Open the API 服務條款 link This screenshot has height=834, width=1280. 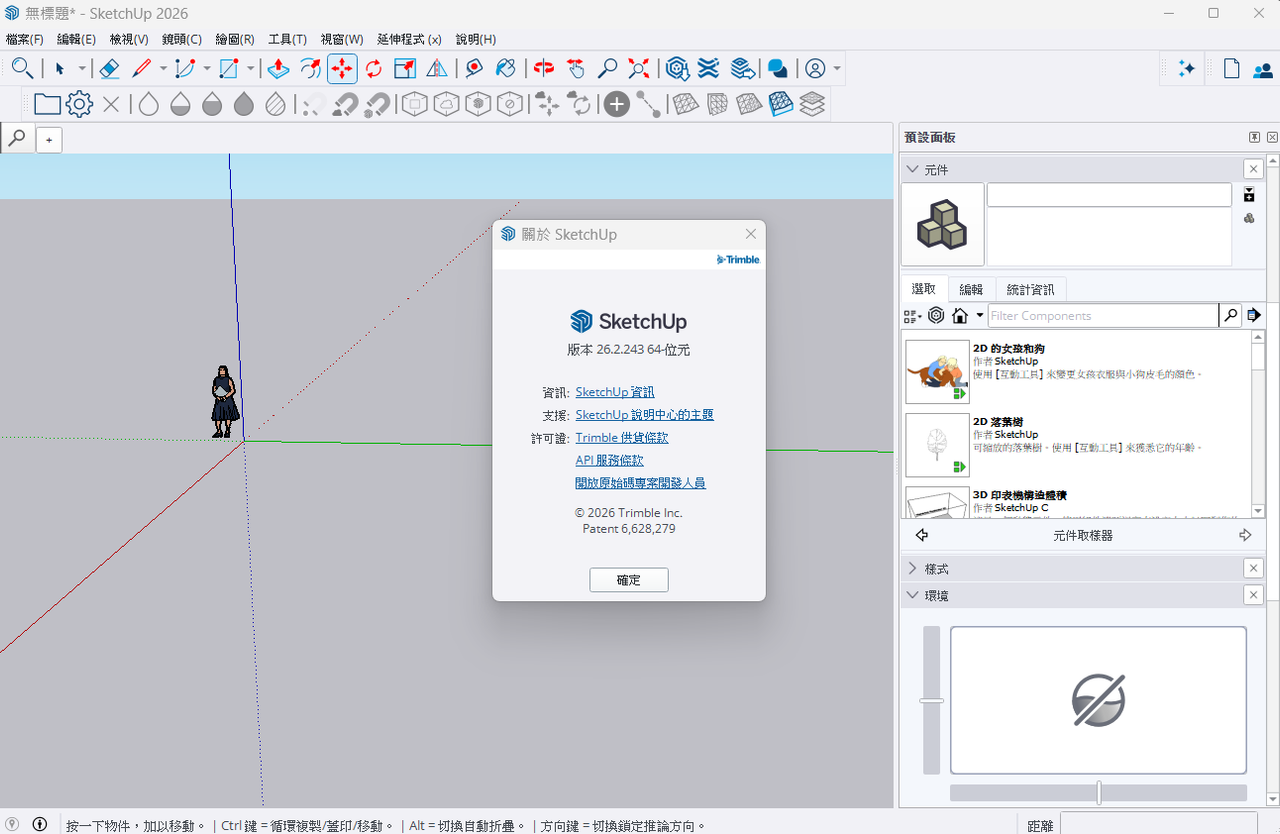pyautogui.click(x=610, y=460)
